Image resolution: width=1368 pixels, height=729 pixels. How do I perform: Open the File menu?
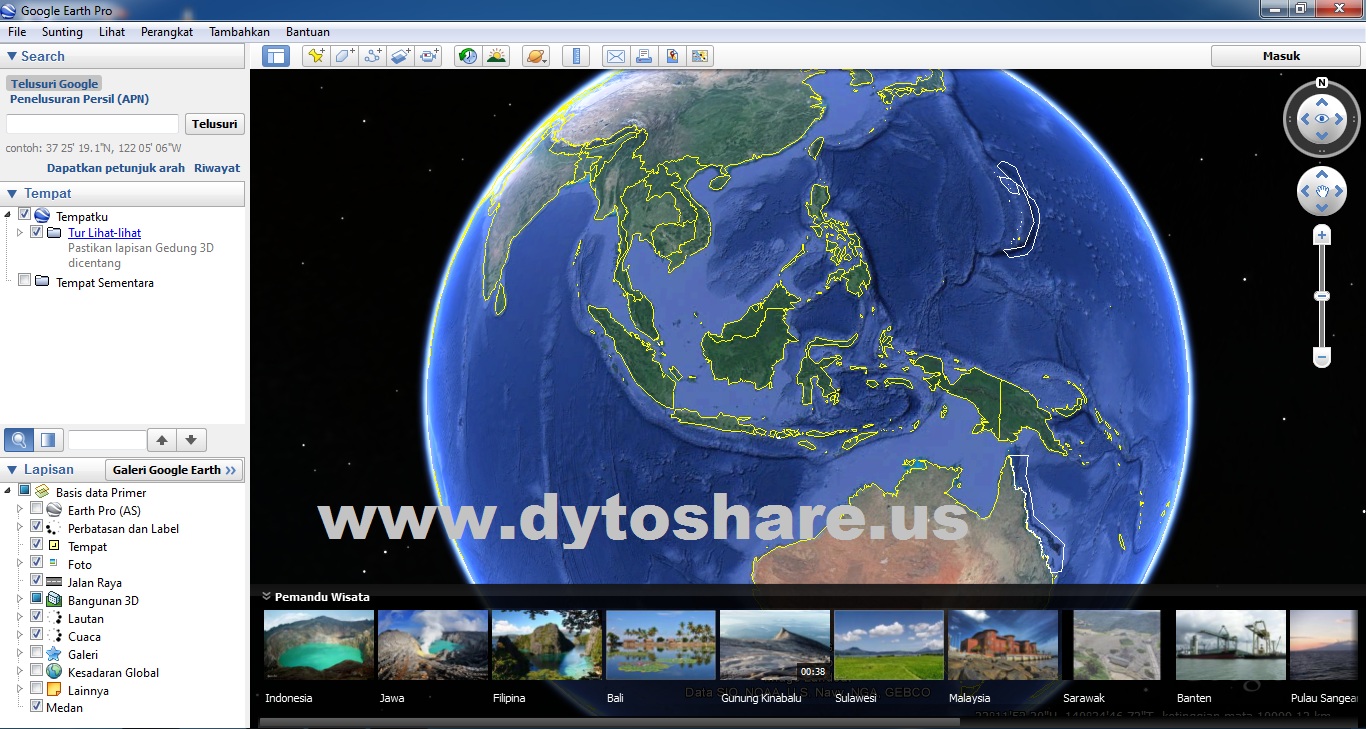click(17, 32)
